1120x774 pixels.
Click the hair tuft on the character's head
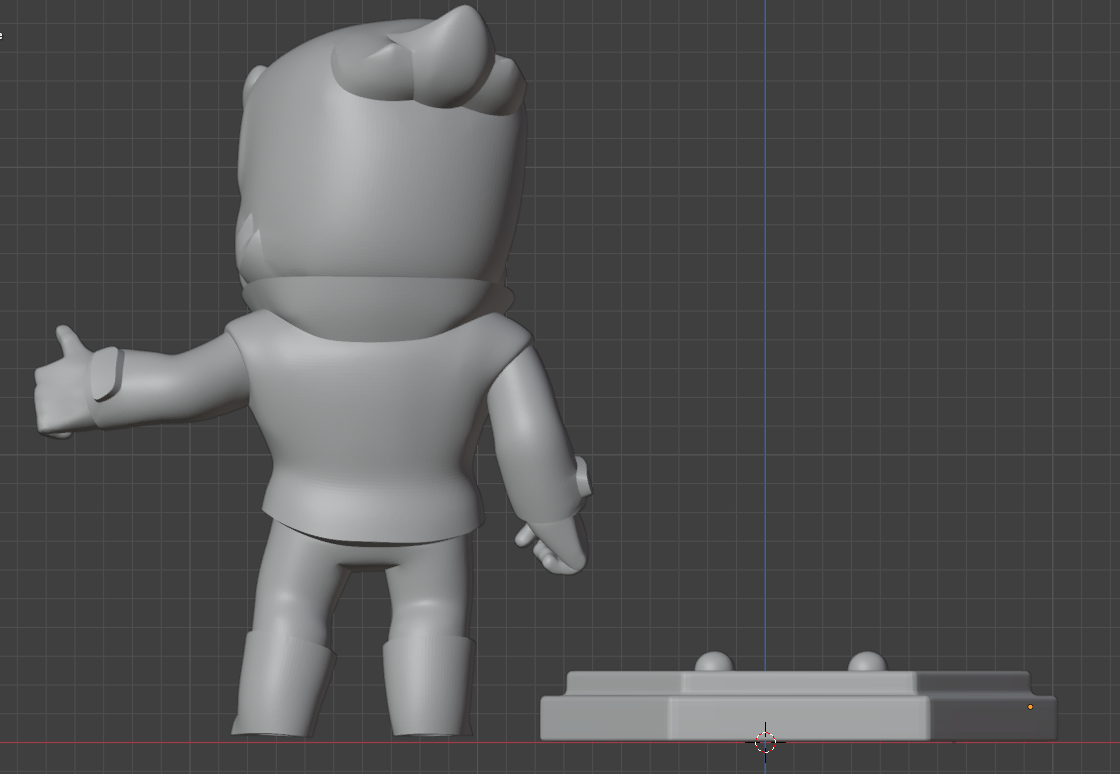(x=429, y=61)
